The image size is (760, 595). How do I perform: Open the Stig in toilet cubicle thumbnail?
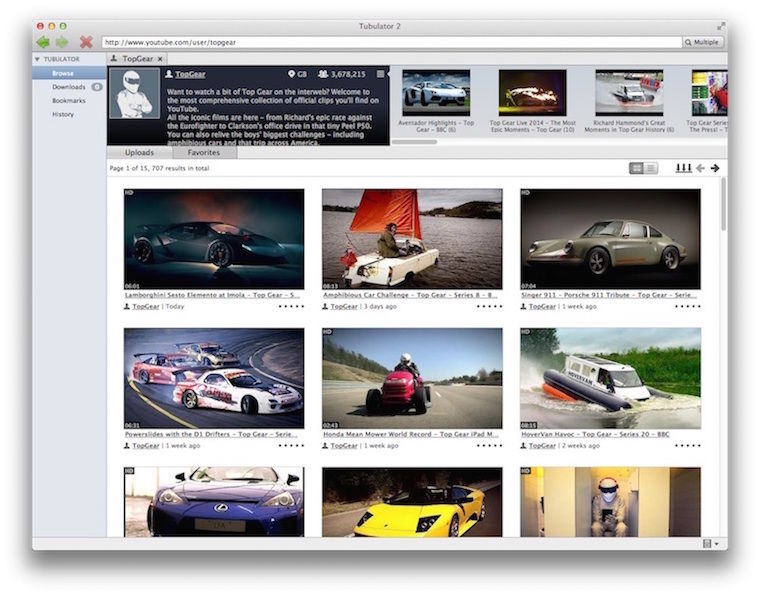[610, 501]
